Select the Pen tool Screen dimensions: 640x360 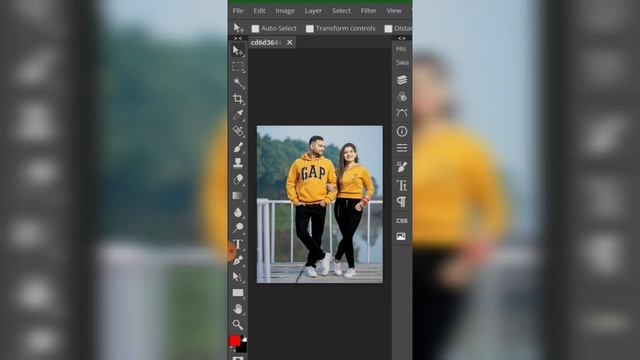[238, 260]
